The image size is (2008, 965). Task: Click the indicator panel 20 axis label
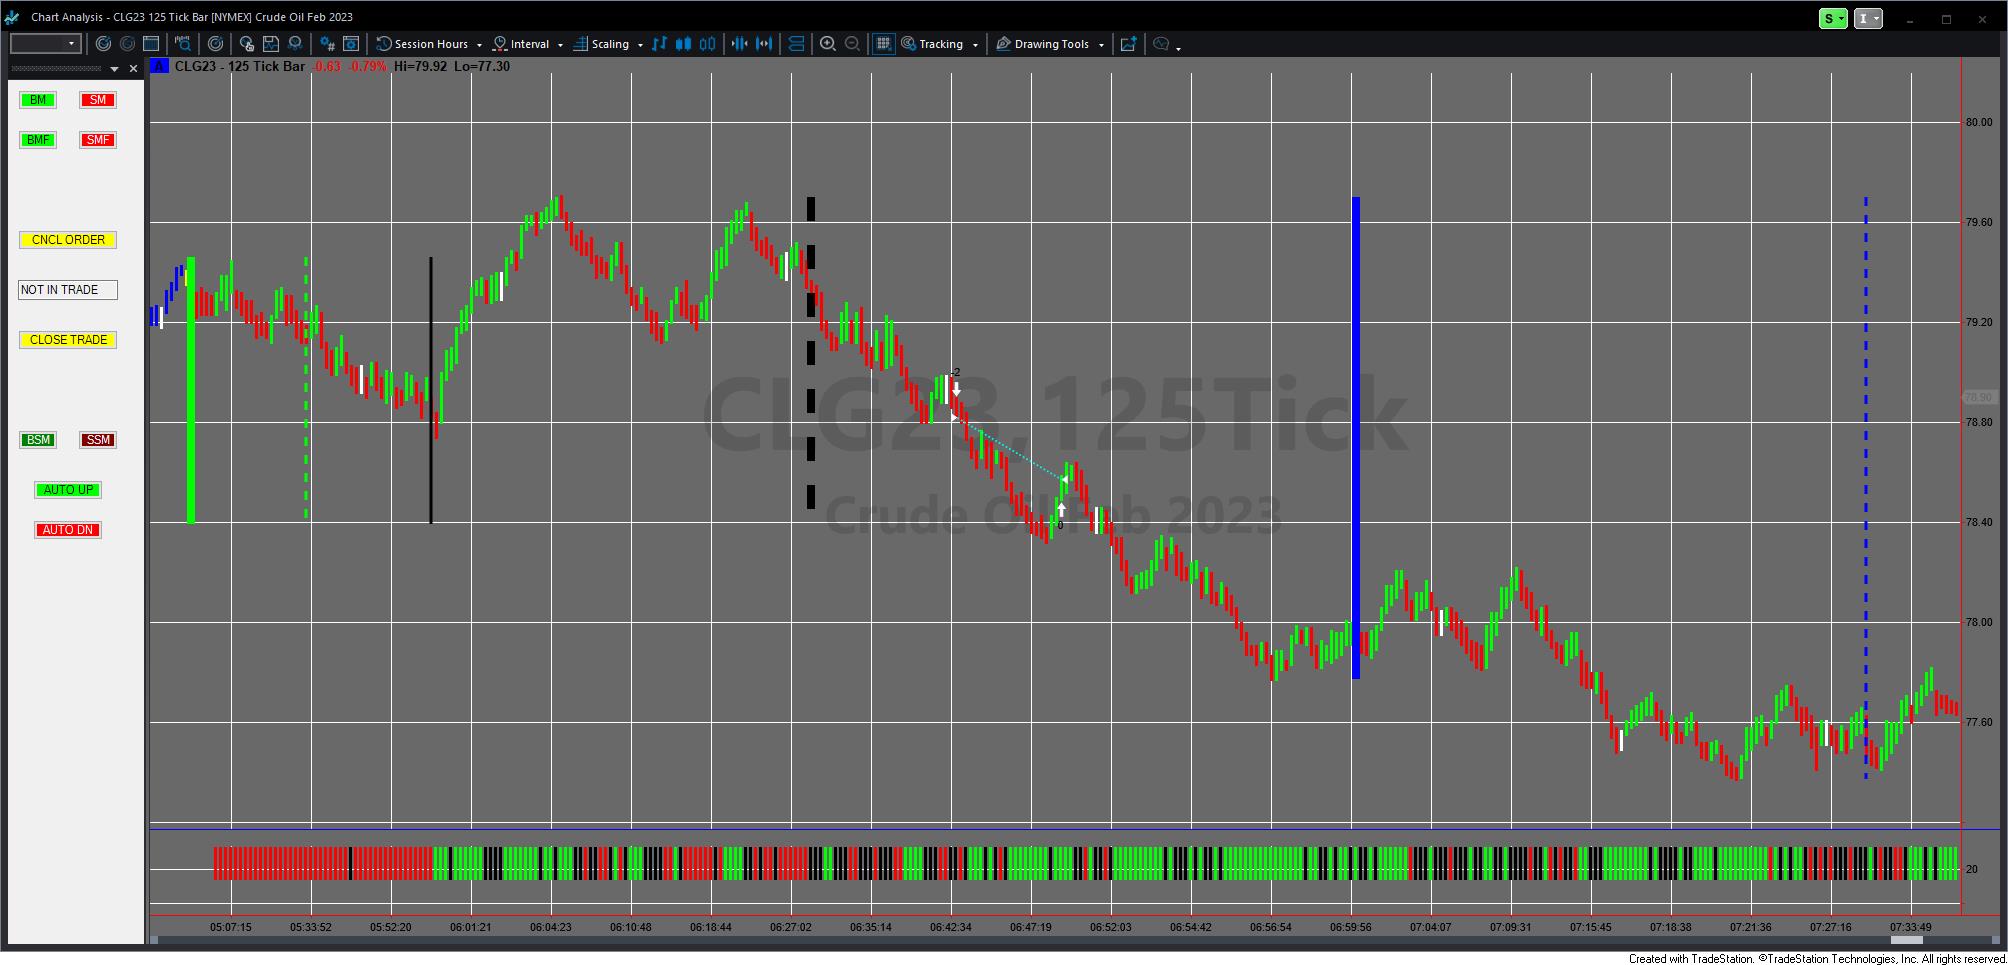(x=1971, y=869)
